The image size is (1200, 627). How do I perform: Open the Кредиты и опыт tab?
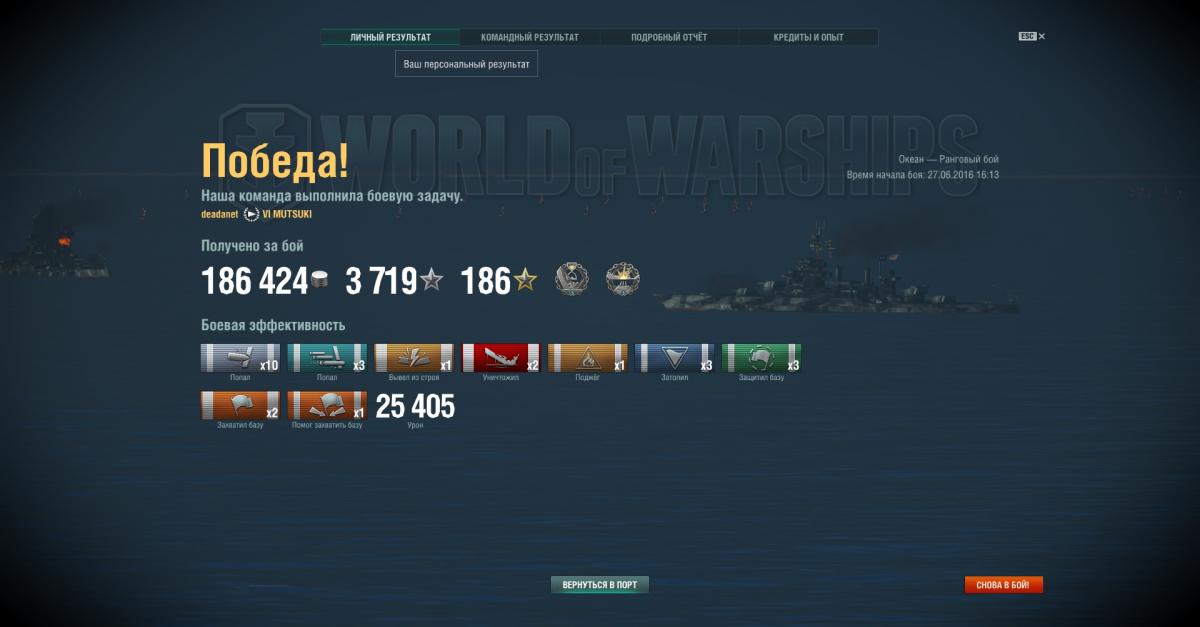pos(808,37)
